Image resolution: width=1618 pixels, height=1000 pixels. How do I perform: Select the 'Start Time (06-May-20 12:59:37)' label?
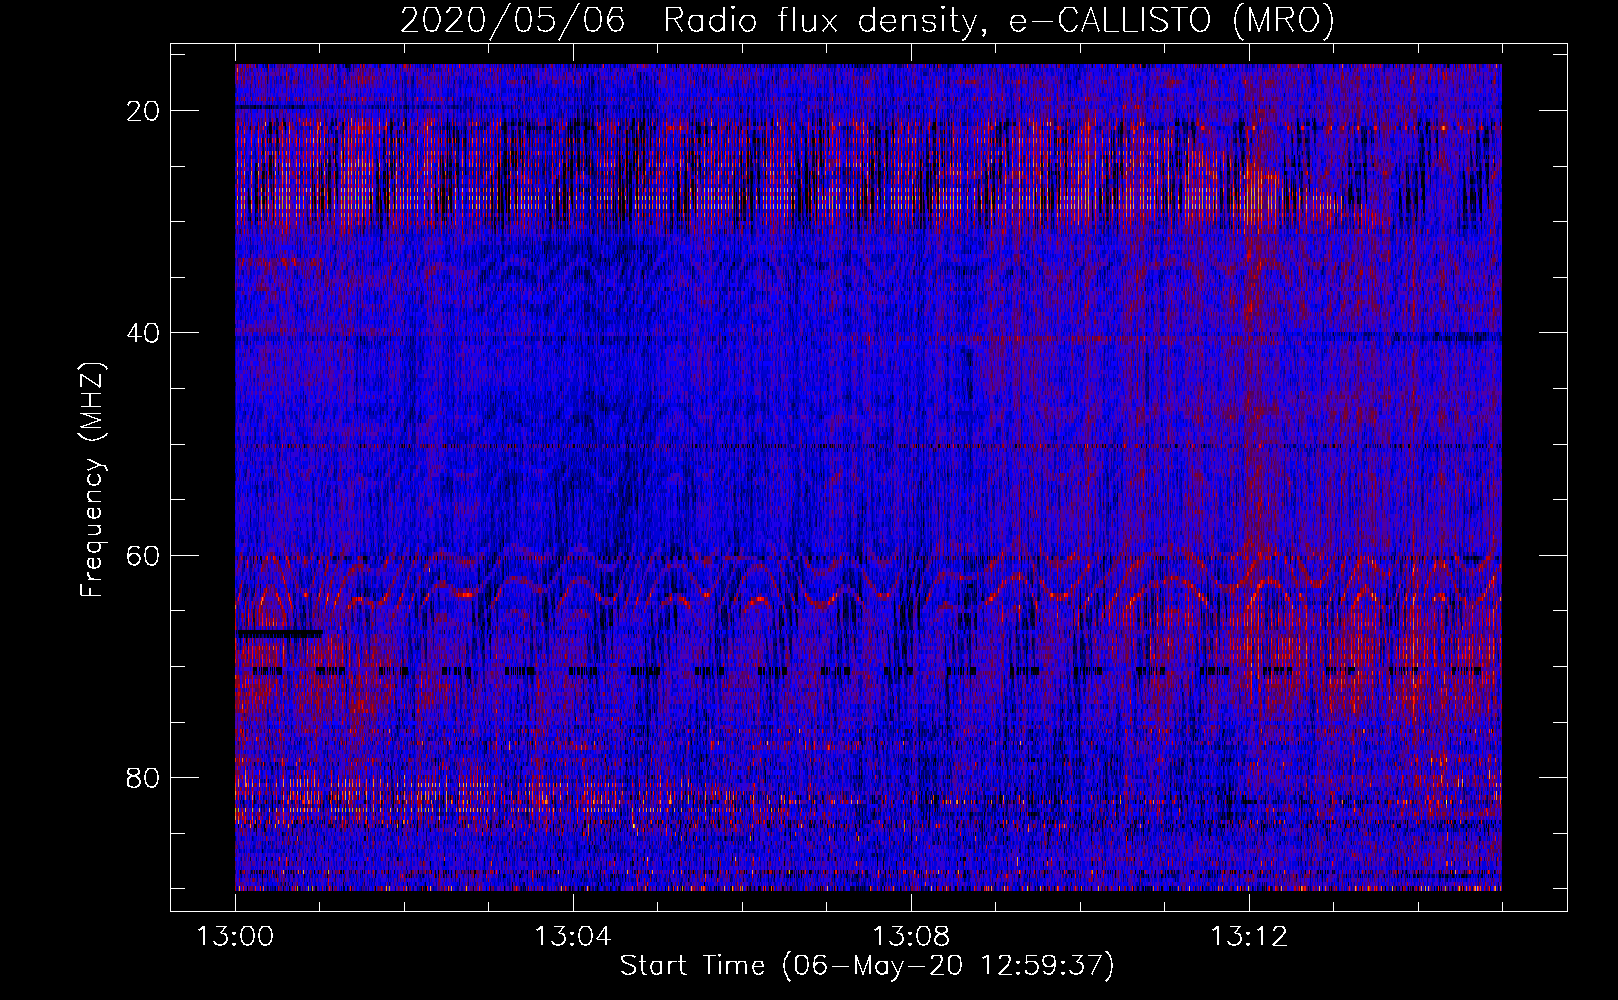coord(867,966)
